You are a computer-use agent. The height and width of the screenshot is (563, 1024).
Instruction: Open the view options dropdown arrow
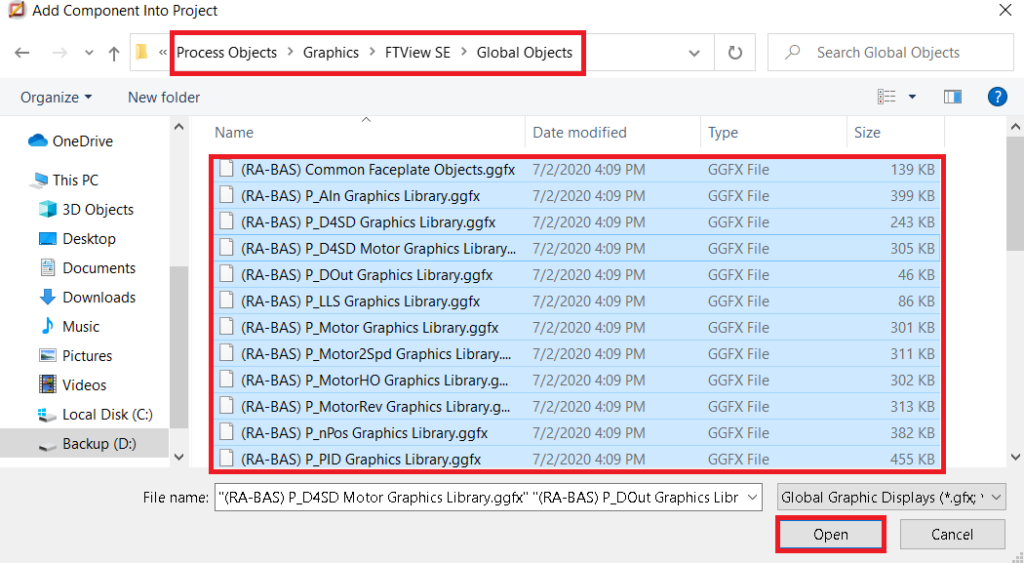(x=912, y=97)
